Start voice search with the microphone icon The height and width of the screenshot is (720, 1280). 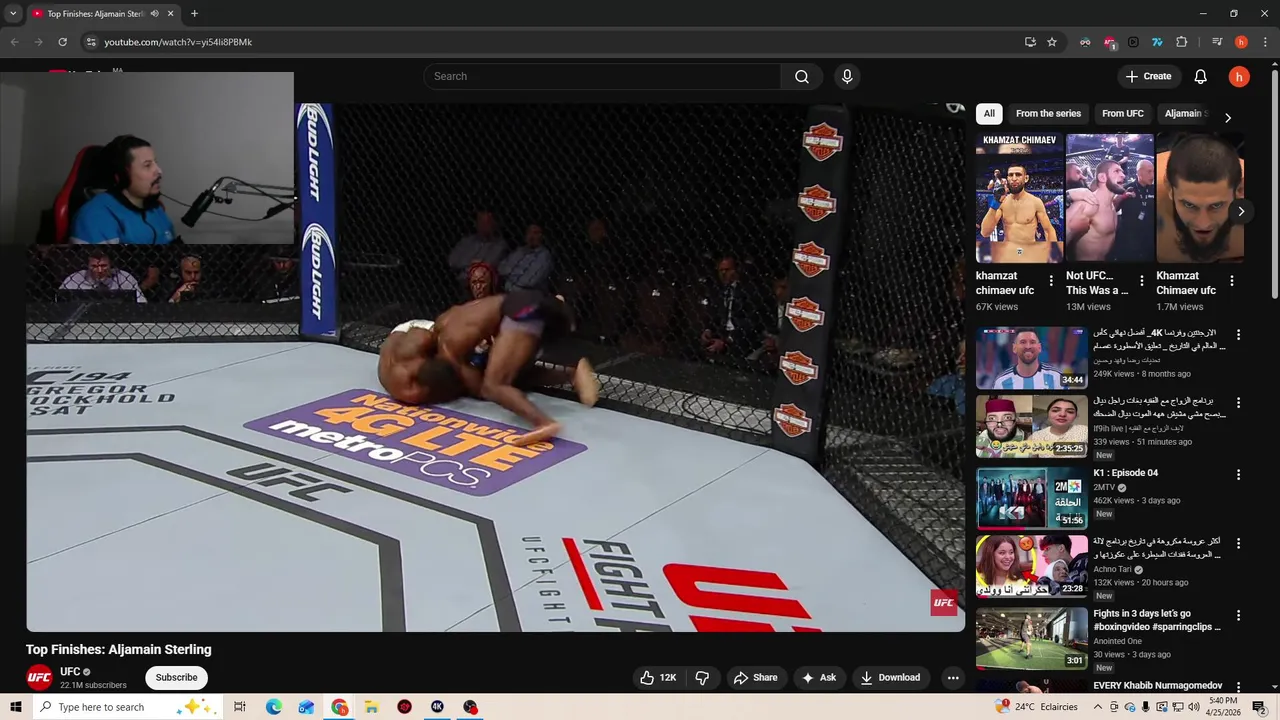click(x=847, y=77)
